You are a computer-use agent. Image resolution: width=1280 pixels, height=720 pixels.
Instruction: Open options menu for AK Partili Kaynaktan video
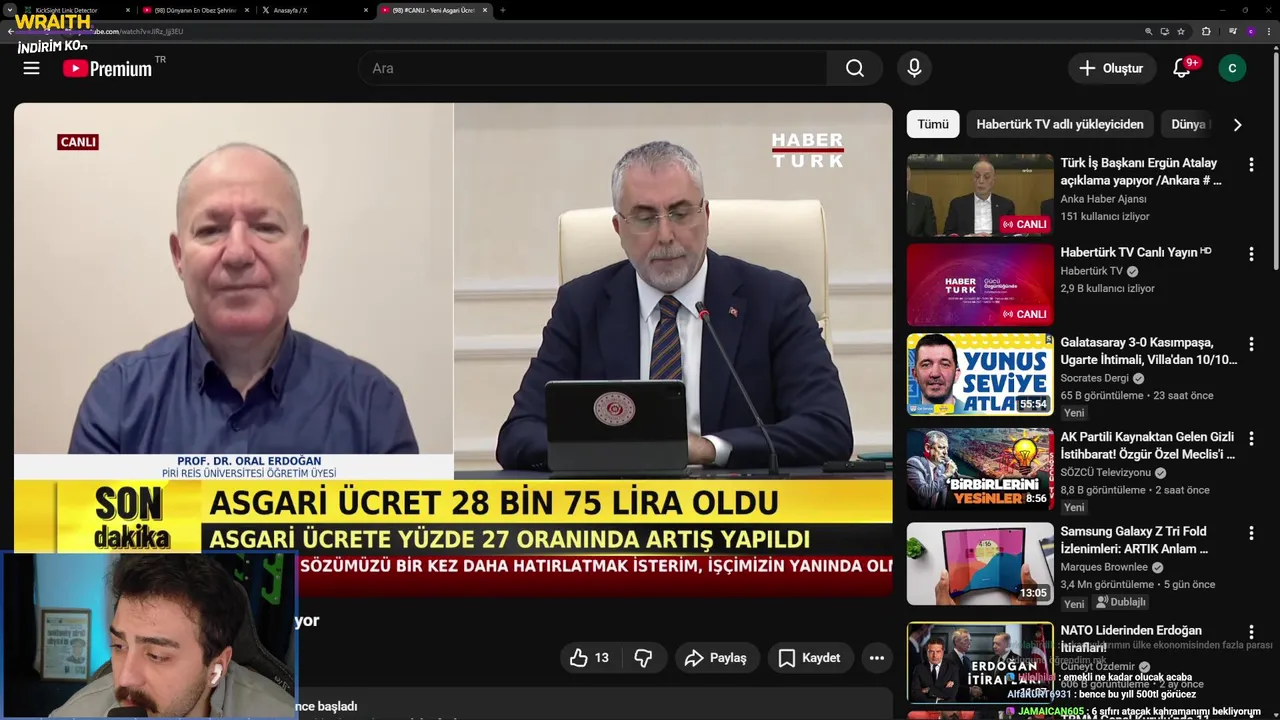(1250, 439)
